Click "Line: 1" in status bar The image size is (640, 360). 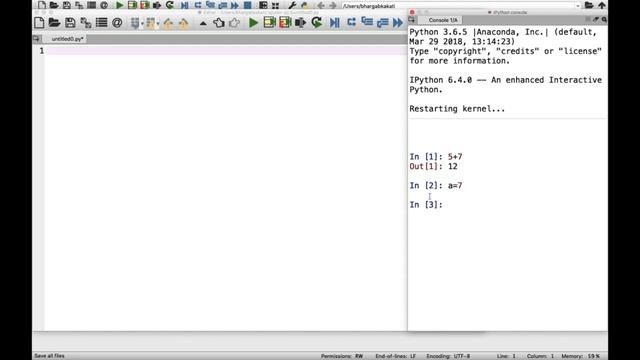506,356
